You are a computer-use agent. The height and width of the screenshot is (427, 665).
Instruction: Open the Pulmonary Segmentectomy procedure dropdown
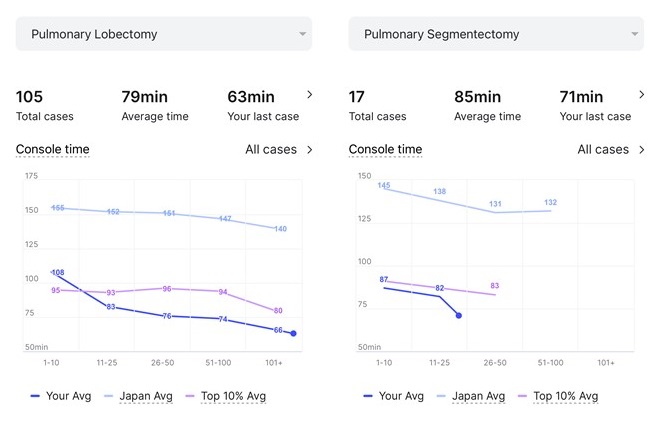[495, 34]
